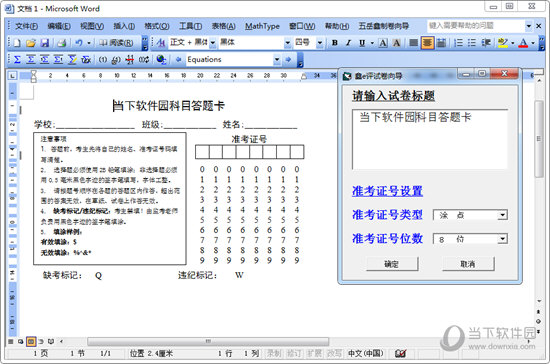Apply yellow highlight color

[x=503, y=43]
